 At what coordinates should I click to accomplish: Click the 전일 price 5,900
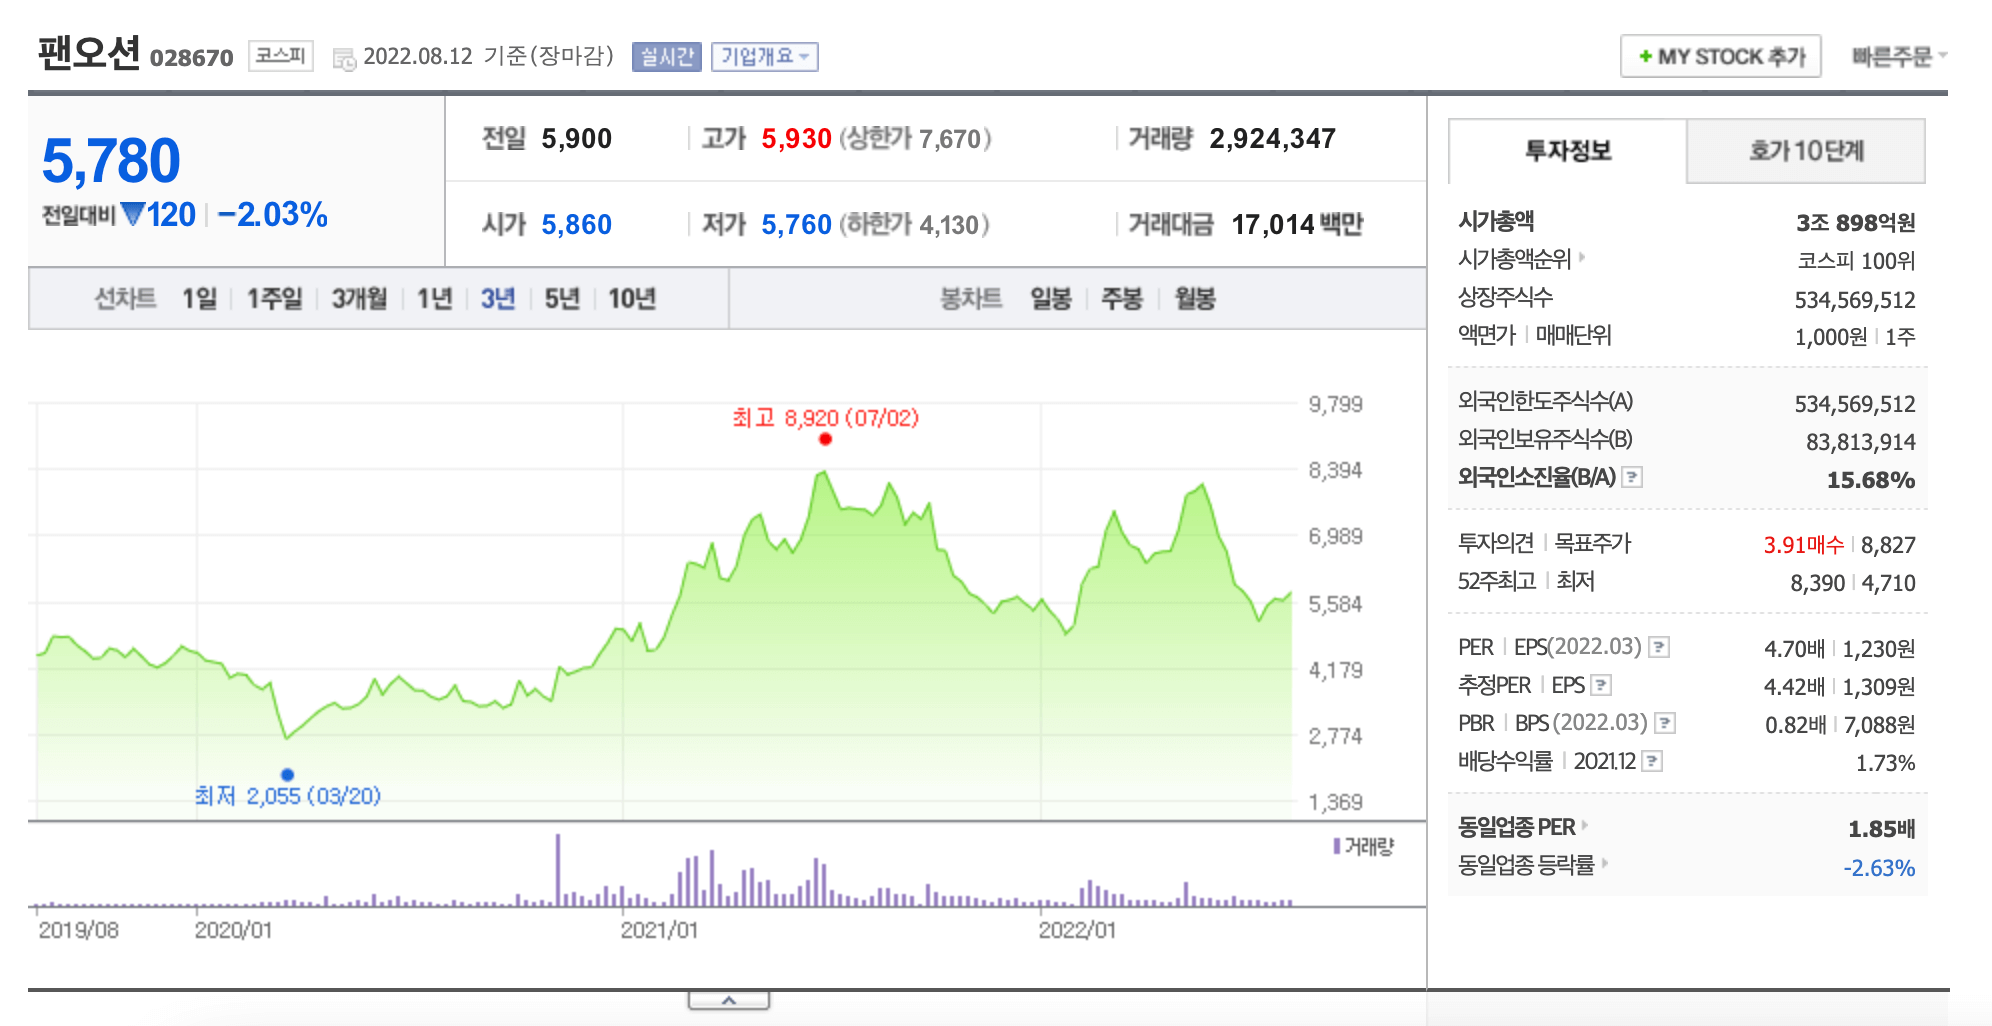(576, 138)
